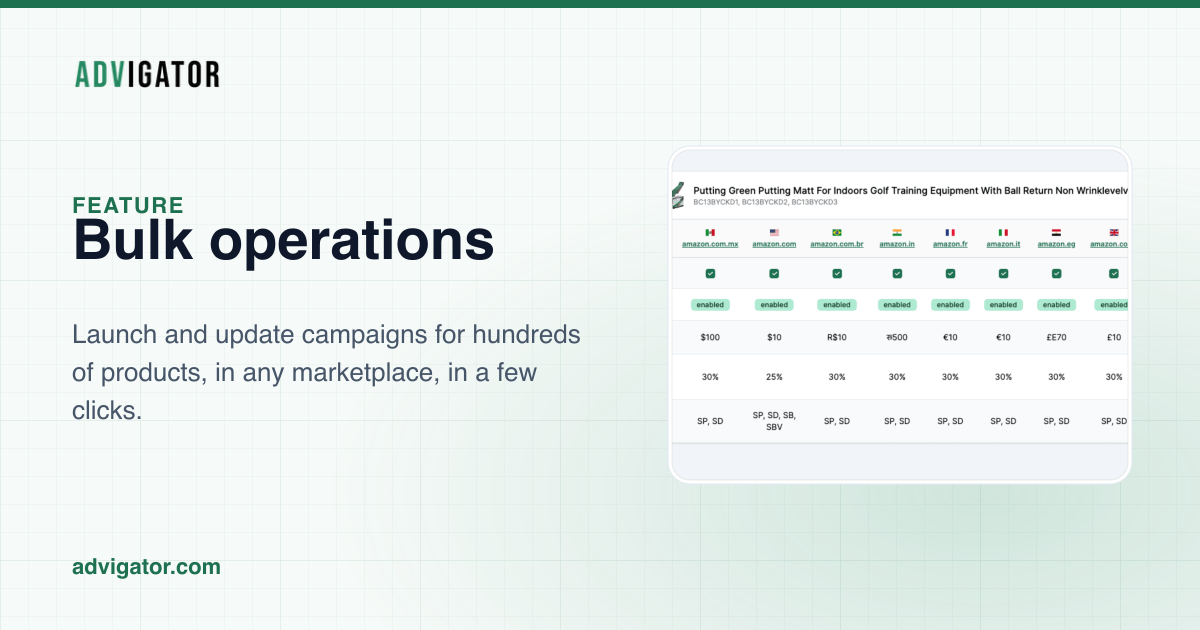Visit the amazon.it link

click(1003, 244)
